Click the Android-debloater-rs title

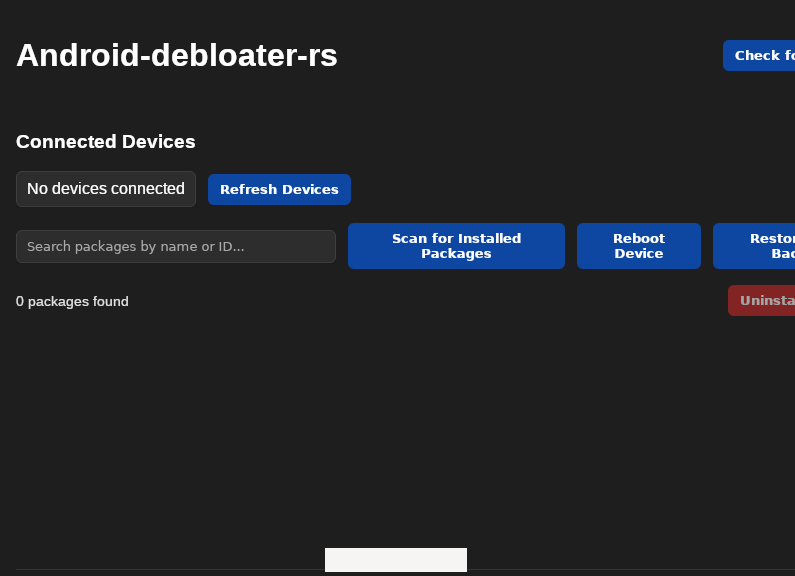[x=177, y=55]
